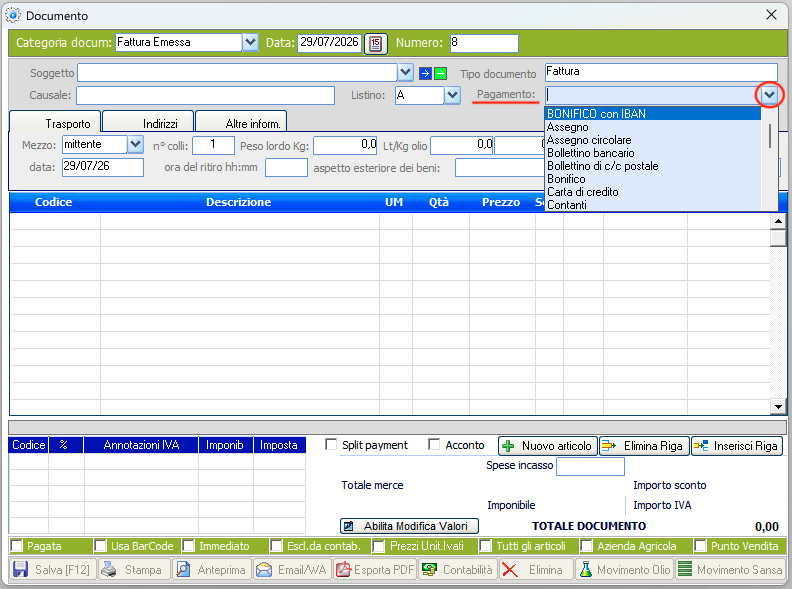The image size is (792, 589).
Task: Check the Escl.da contab. checkbox
Action: coord(276,546)
